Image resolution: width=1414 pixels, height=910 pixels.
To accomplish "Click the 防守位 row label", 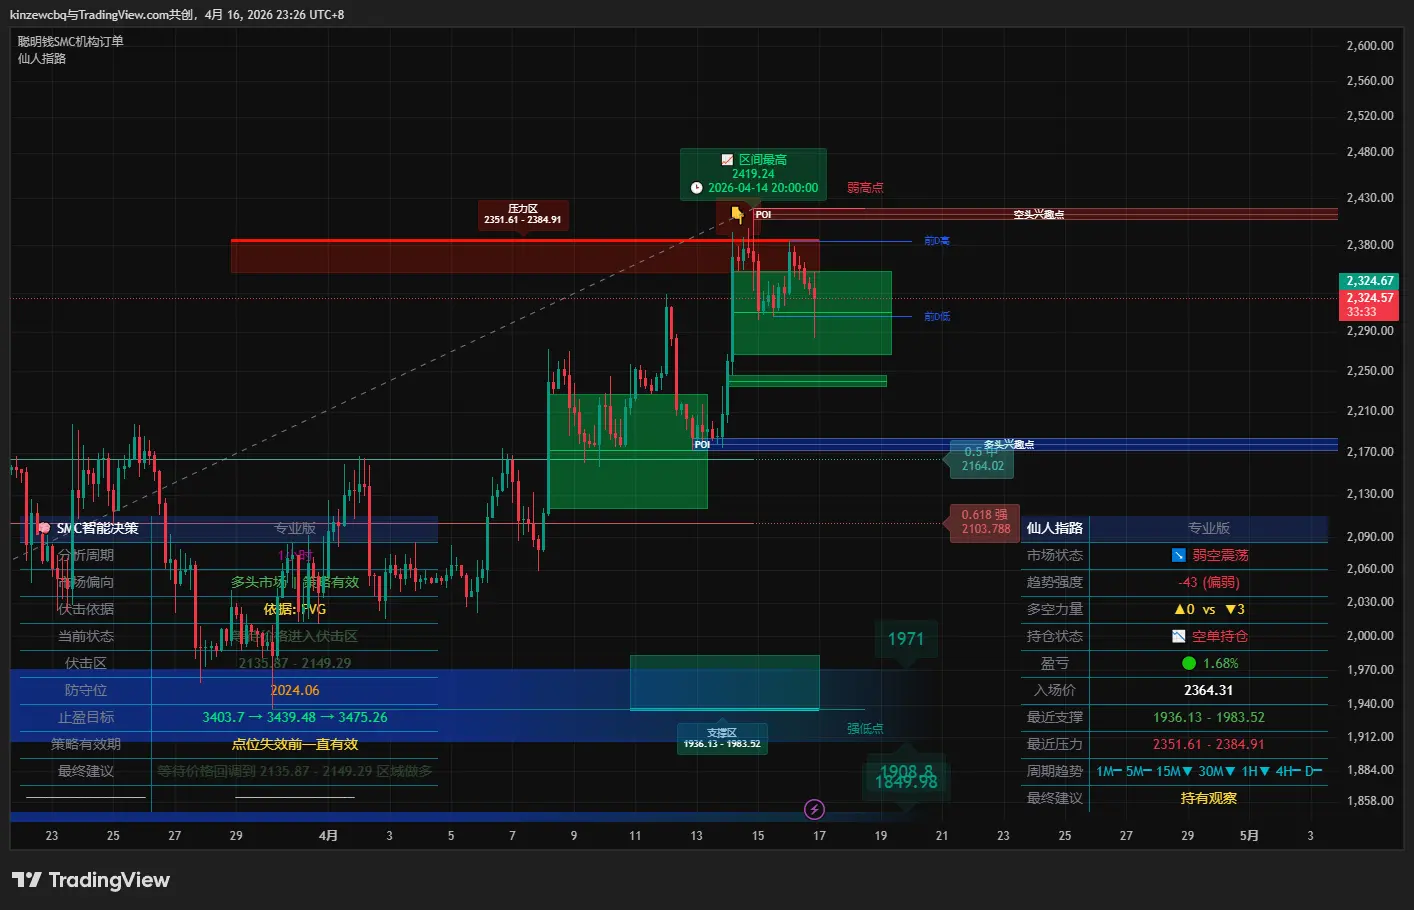I will [x=86, y=690].
